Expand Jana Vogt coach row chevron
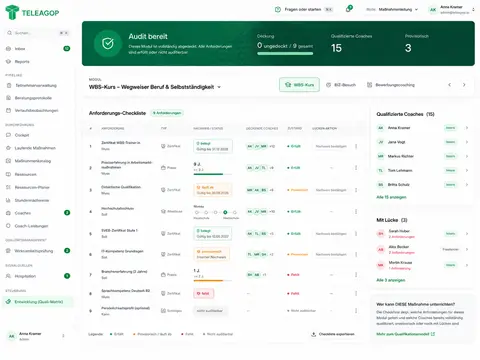The image size is (480, 360). [467, 142]
